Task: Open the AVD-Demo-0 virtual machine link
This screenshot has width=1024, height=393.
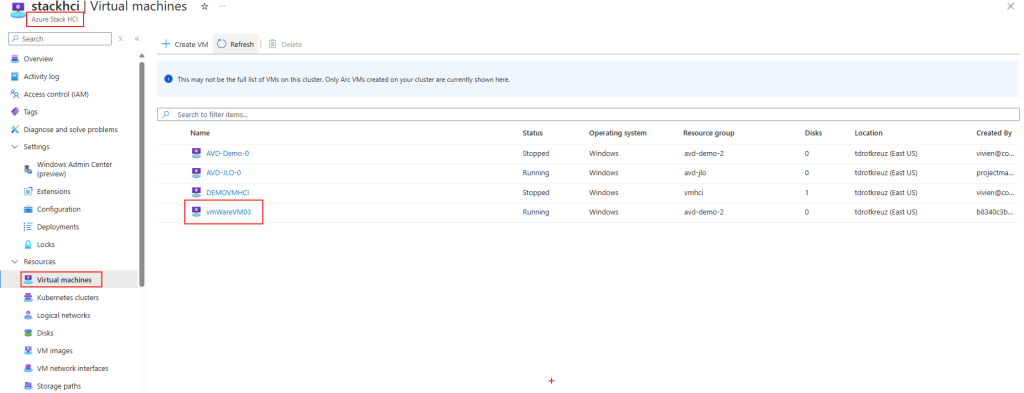Action: [228, 153]
